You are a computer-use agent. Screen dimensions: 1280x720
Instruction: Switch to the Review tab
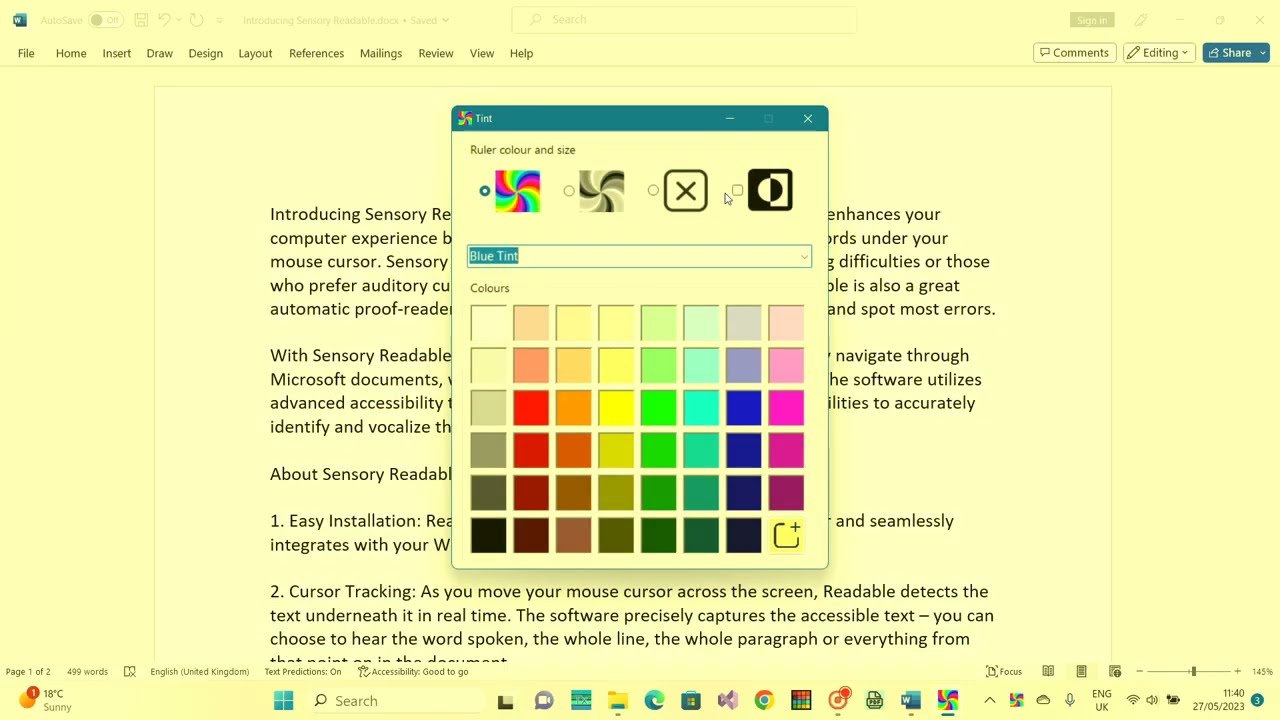click(436, 53)
